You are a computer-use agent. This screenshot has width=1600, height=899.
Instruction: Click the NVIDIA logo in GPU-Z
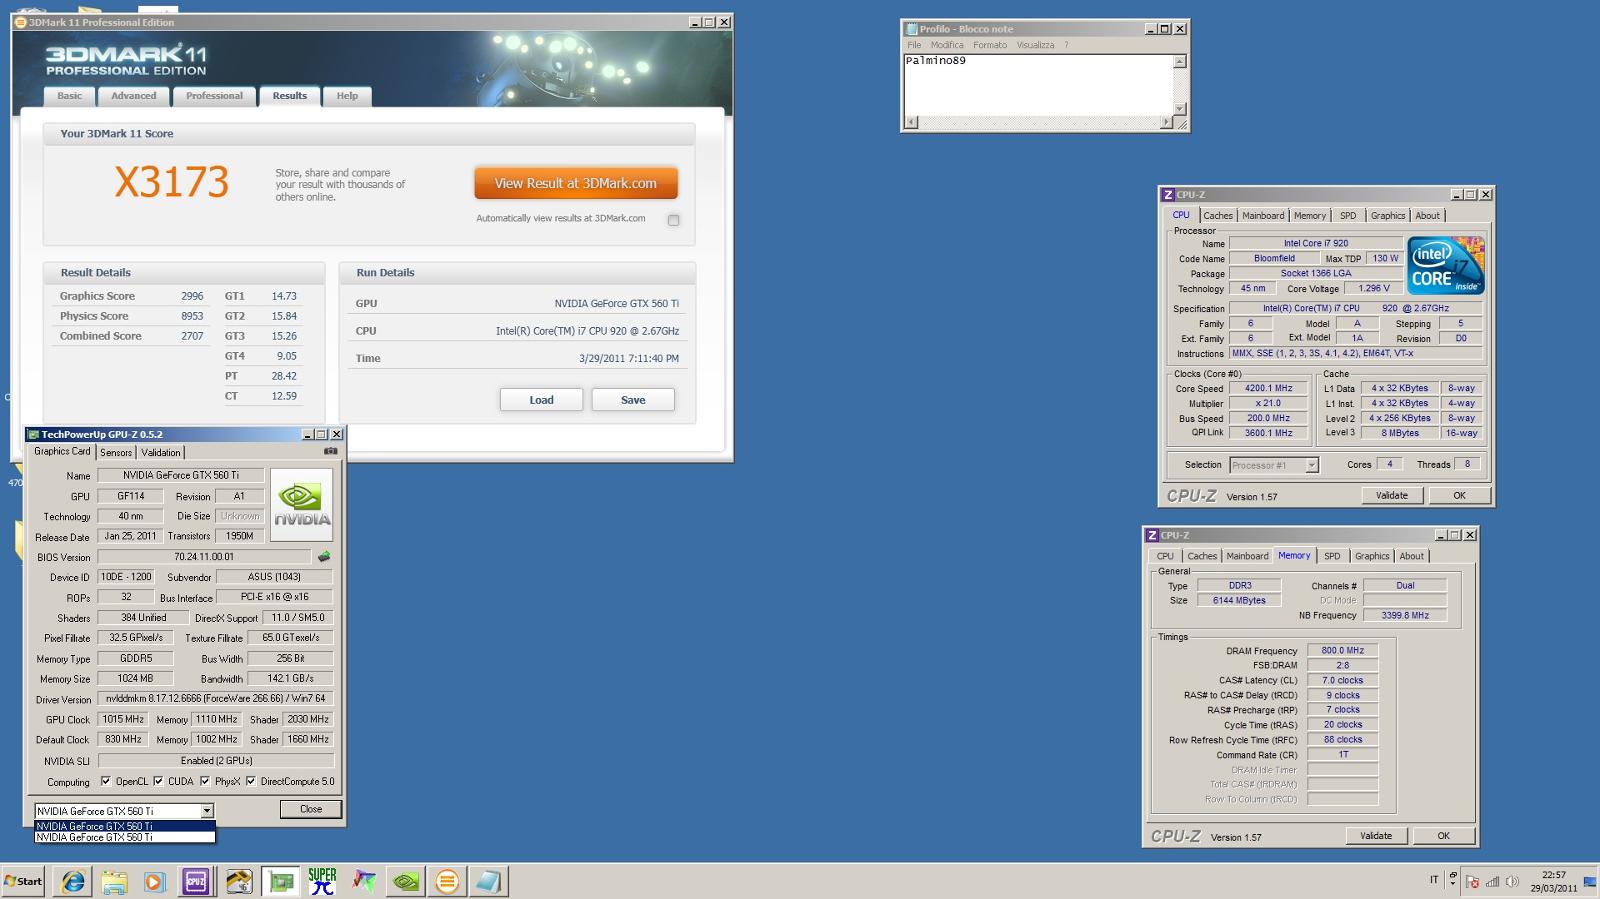pos(302,504)
